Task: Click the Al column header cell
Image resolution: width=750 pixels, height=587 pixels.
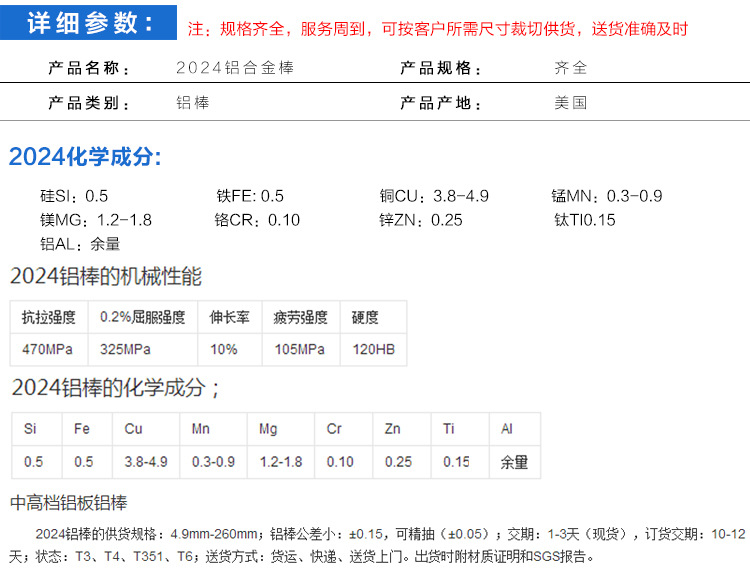Action: [x=515, y=429]
